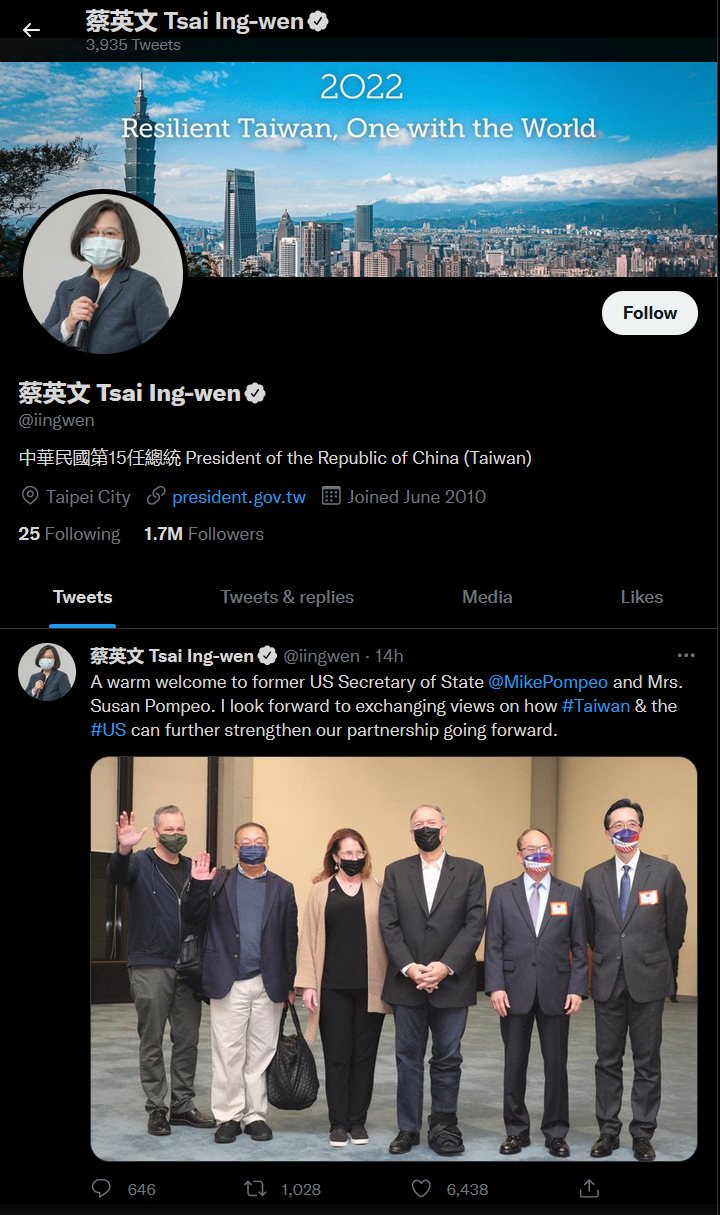Share the tweet via the share icon
Screen dimensions: 720x1215
[589, 1188]
